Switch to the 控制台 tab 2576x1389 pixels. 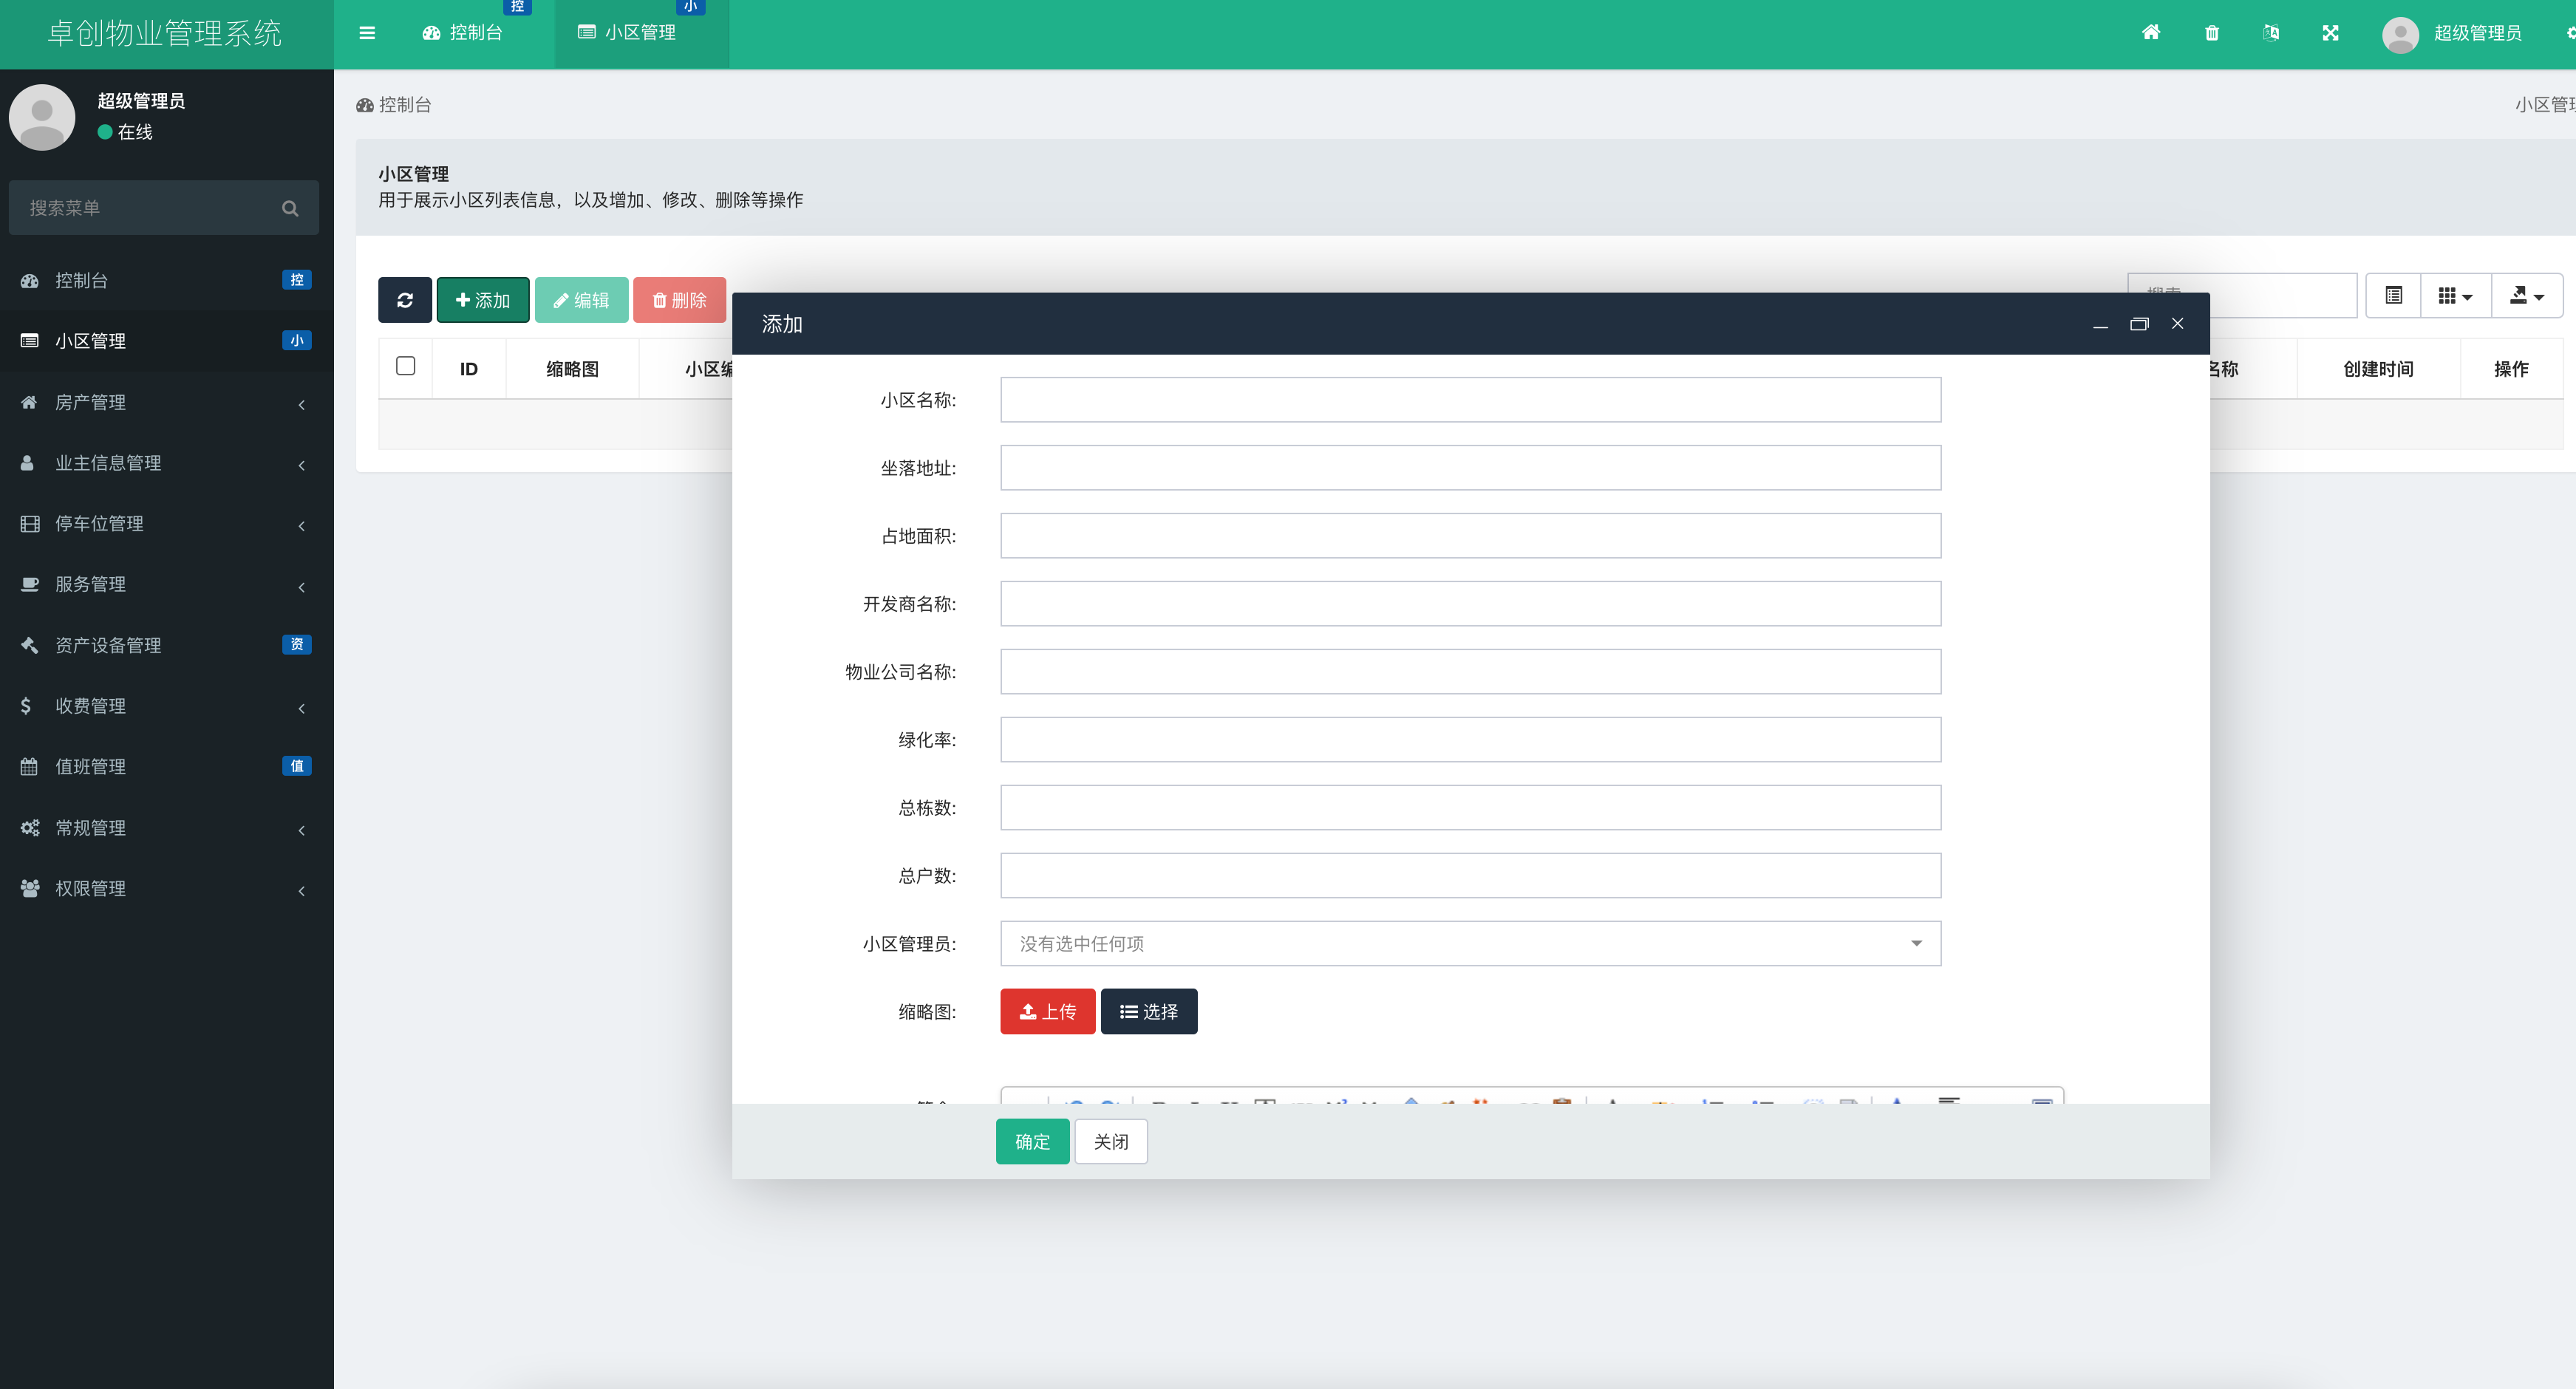coord(463,33)
